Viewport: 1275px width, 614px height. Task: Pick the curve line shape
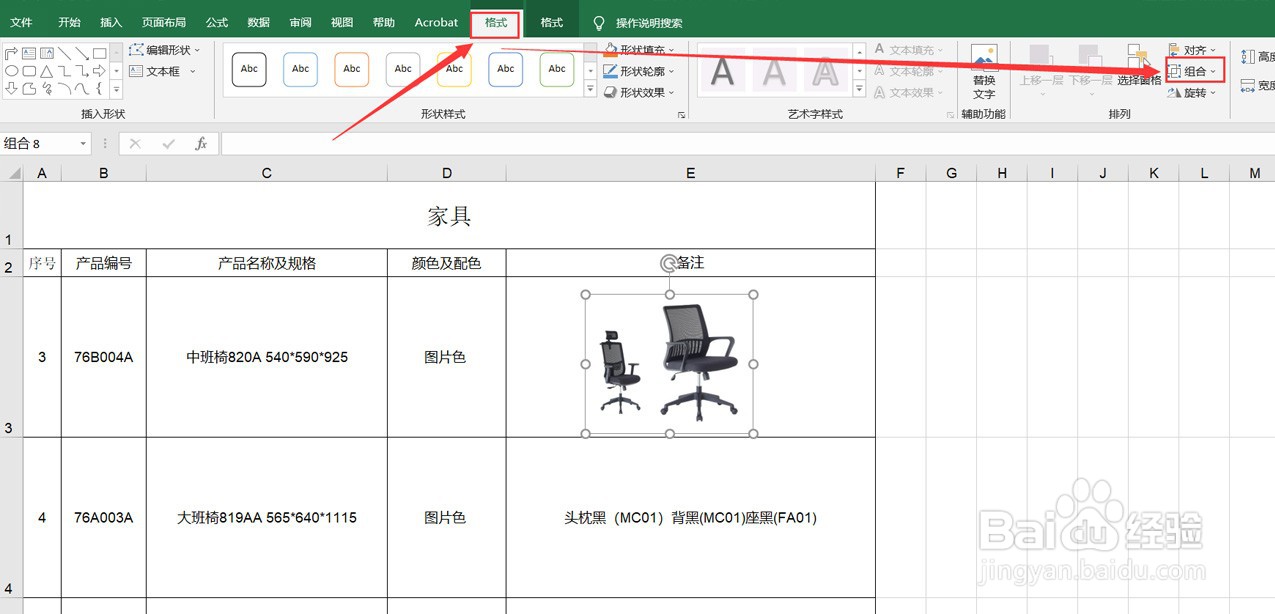tap(82, 88)
